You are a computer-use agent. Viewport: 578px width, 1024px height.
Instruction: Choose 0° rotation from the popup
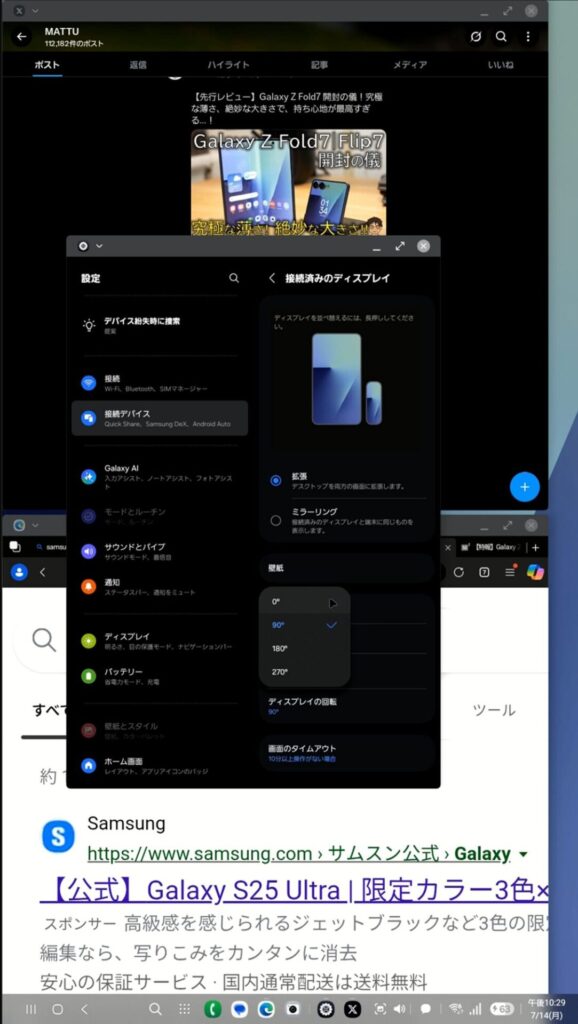point(304,601)
